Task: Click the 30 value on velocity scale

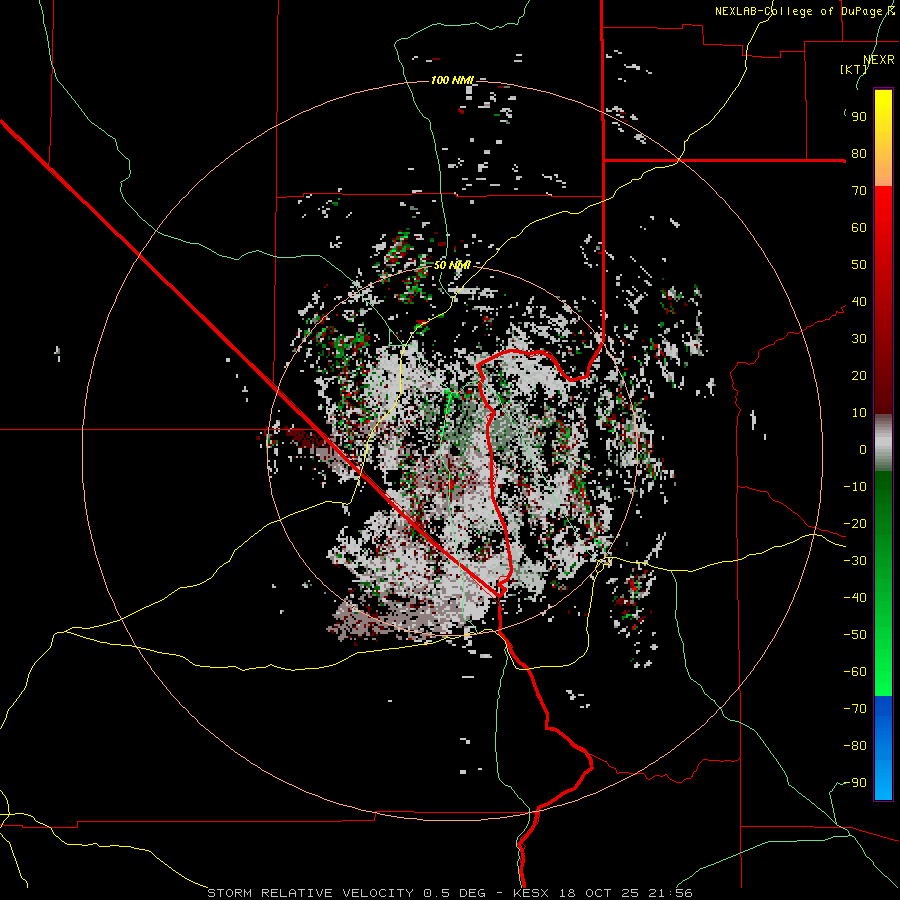Action: (859, 339)
